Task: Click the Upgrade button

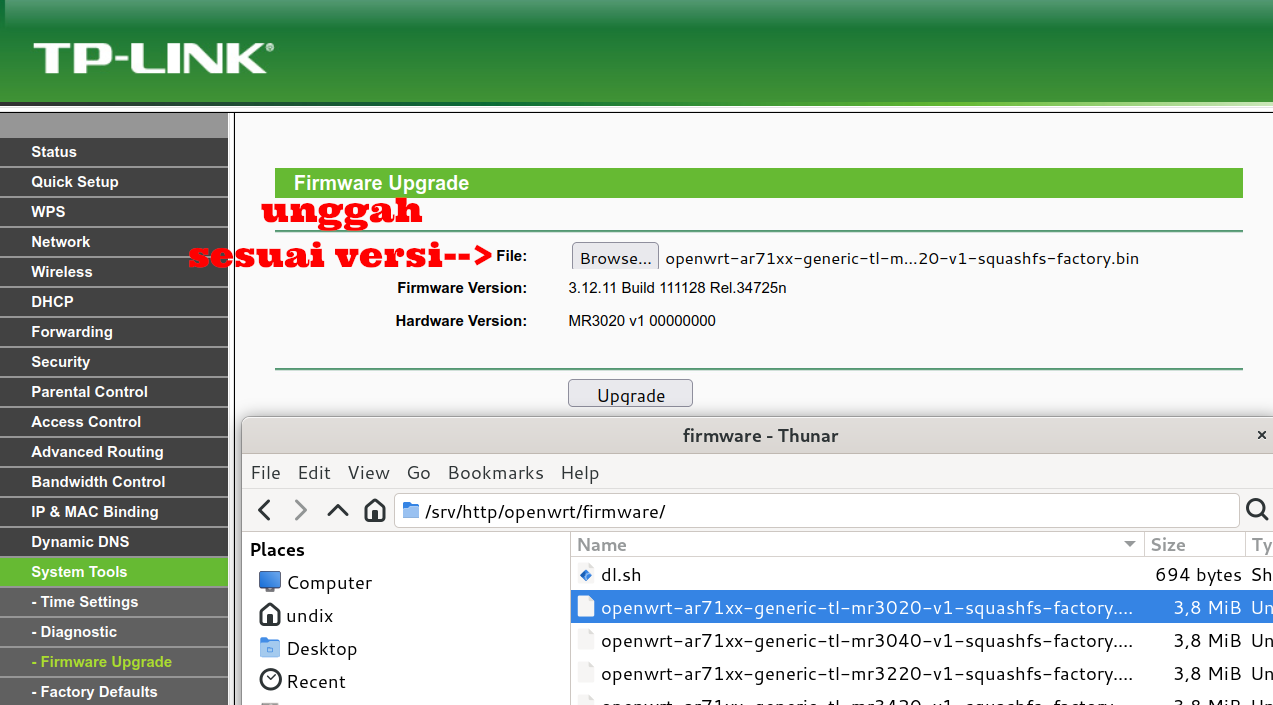Action: click(630, 394)
